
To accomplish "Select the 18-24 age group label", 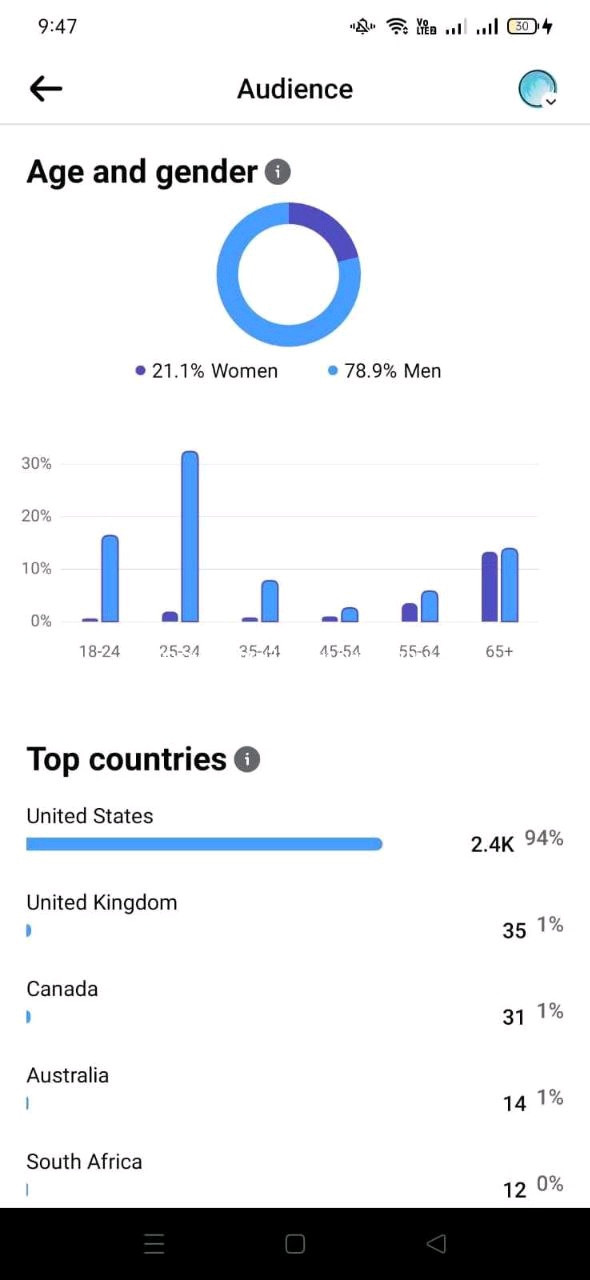I will point(99,651).
